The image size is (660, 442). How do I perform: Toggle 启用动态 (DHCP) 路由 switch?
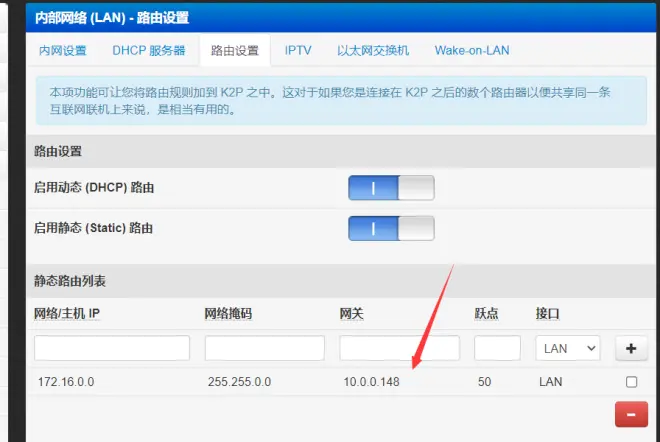391,188
